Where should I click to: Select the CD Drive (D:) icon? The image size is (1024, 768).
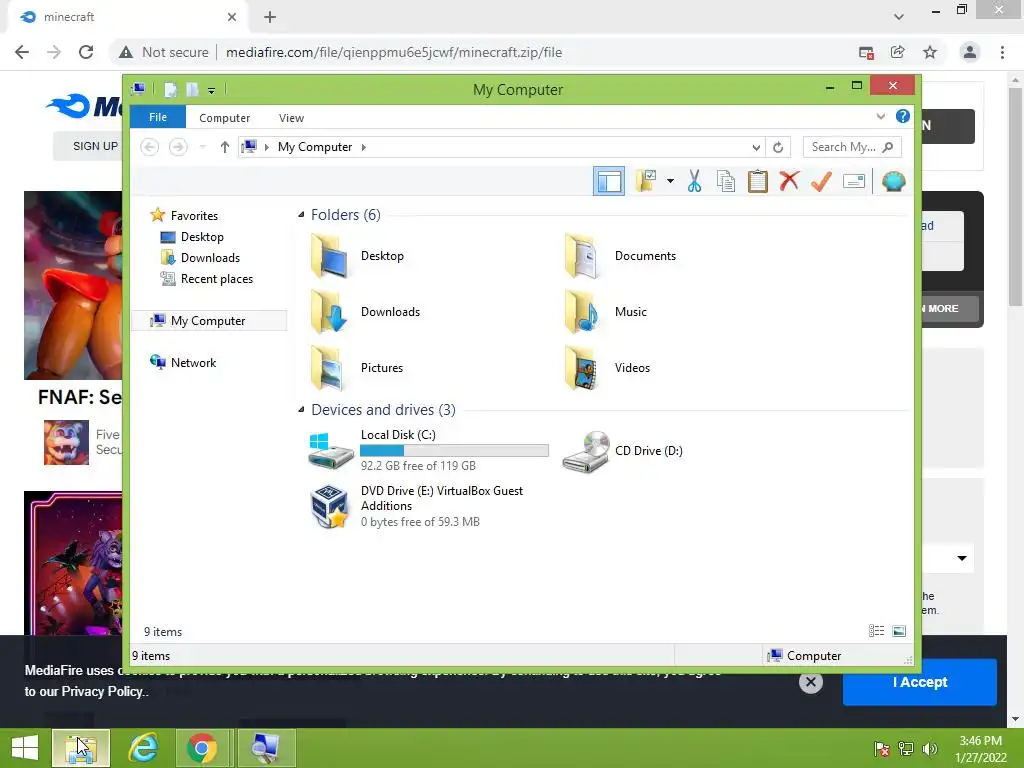(x=585, y=451)
